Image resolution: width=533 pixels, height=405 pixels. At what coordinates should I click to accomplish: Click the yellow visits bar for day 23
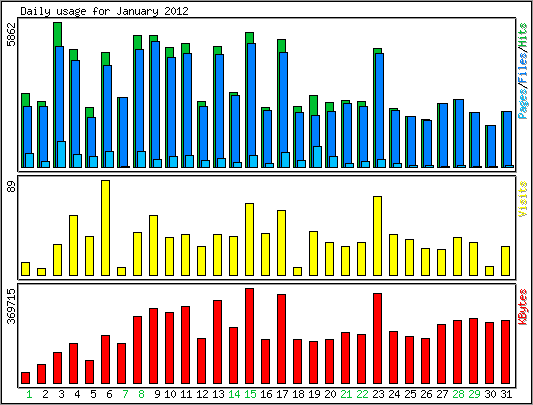click(x=377, y=236)
